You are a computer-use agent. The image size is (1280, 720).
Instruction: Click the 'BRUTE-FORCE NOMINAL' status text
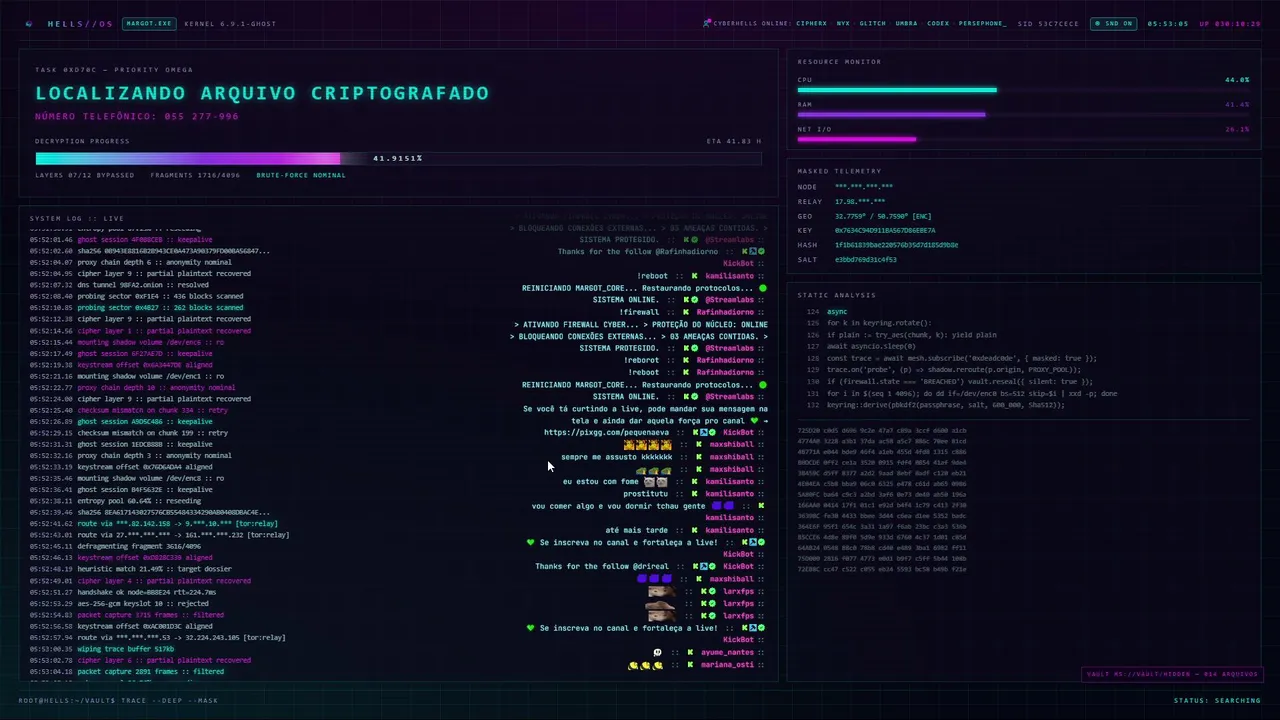301,175
